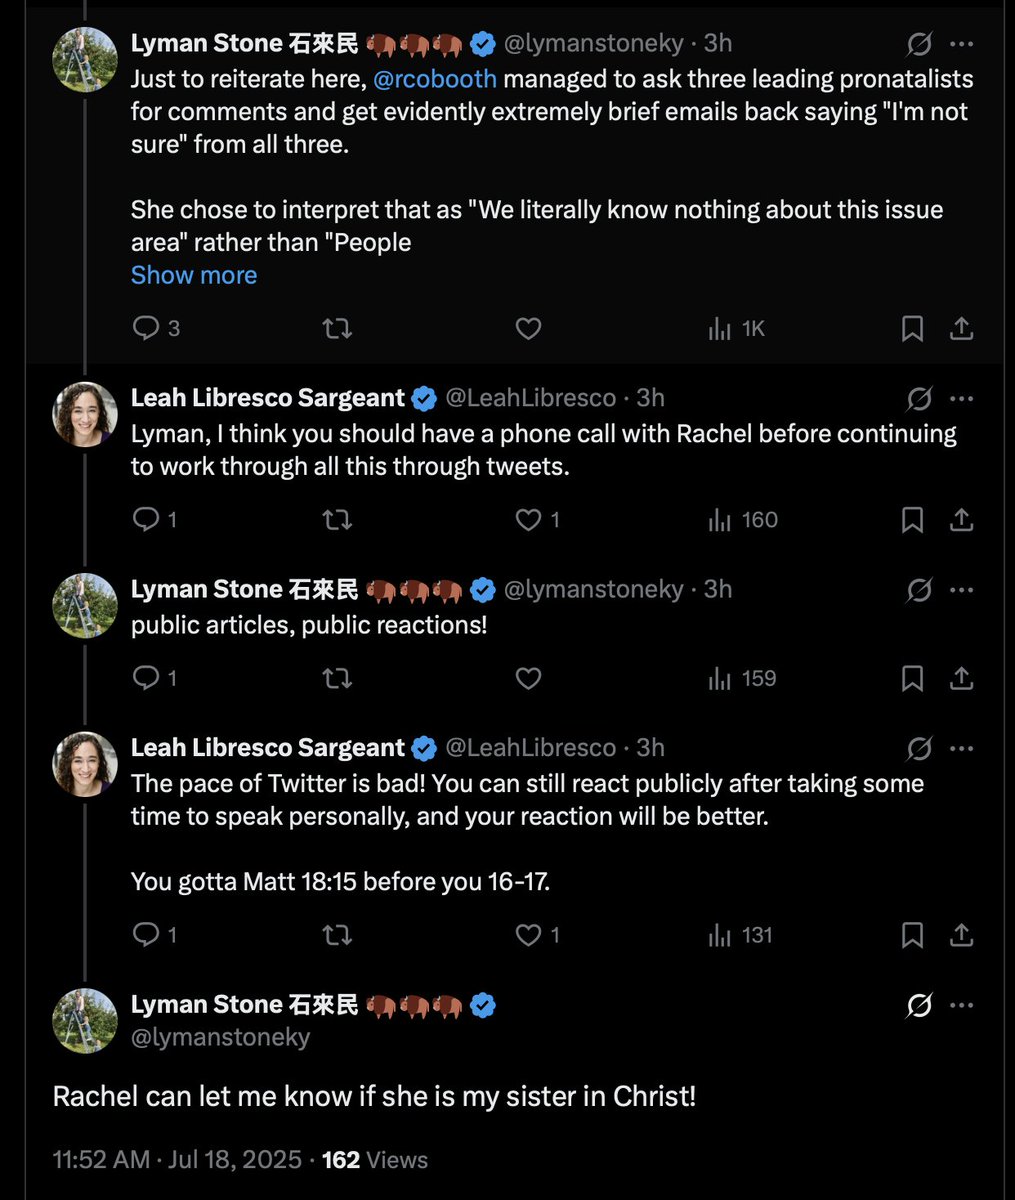Open more options on Leah's phone call tweet
Viewport: 1015px width, 1200px height.
(961, 399)
